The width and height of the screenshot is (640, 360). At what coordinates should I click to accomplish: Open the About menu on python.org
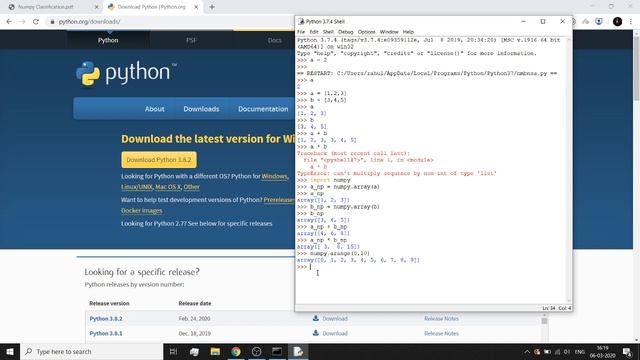tap(155, 109)
